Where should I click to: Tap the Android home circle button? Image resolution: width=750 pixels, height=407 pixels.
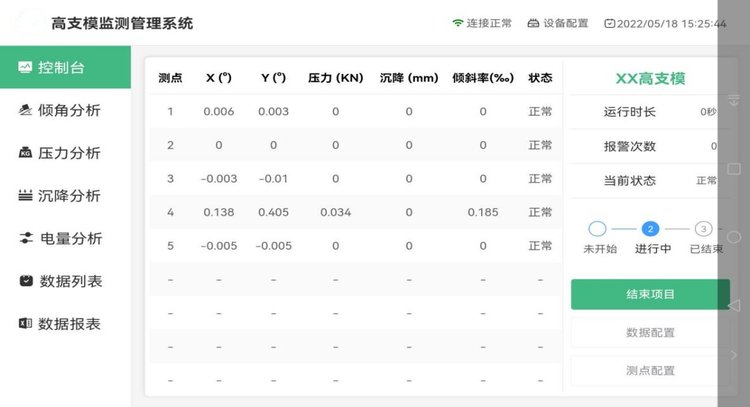tap(734, 237)
